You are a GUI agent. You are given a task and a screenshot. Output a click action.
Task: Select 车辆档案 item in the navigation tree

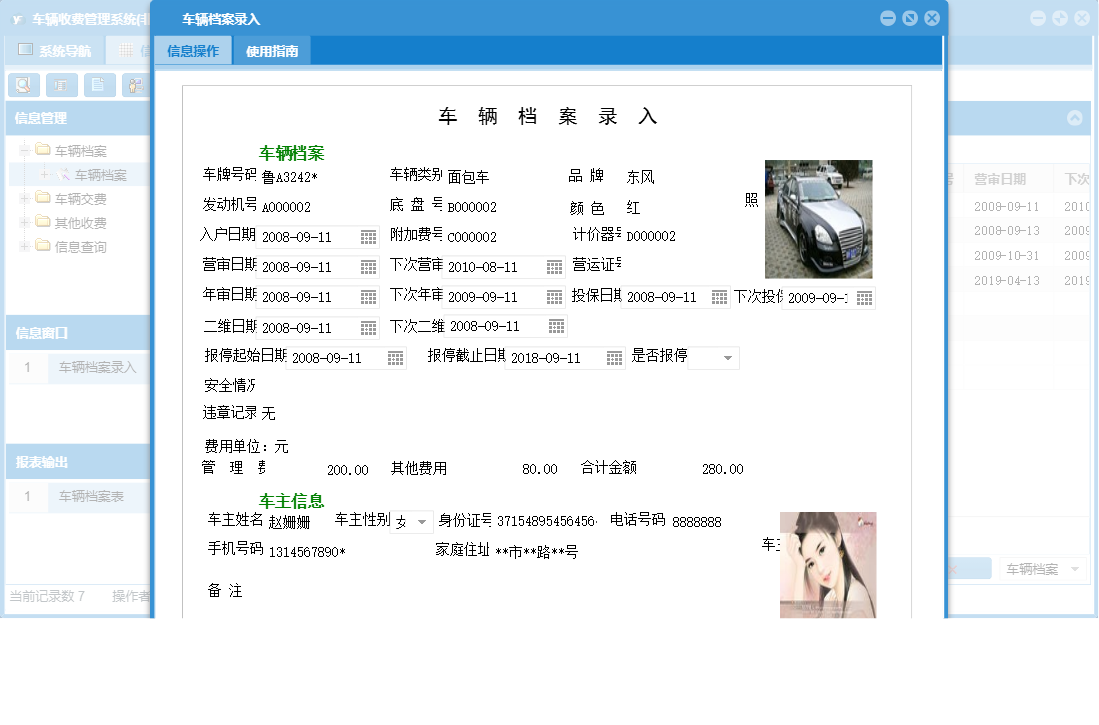tap(100, 176)
